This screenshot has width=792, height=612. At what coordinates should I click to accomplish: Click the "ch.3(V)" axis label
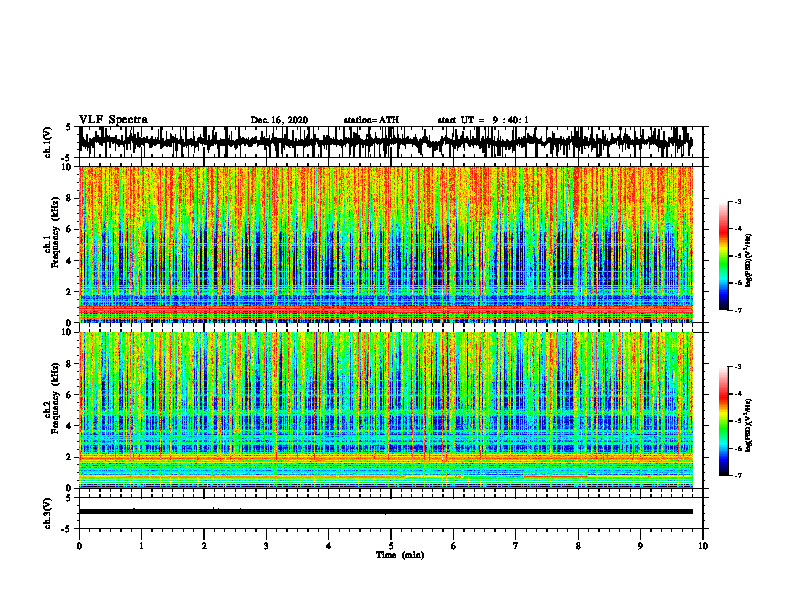pyautogui.click(x=48, y=513)
